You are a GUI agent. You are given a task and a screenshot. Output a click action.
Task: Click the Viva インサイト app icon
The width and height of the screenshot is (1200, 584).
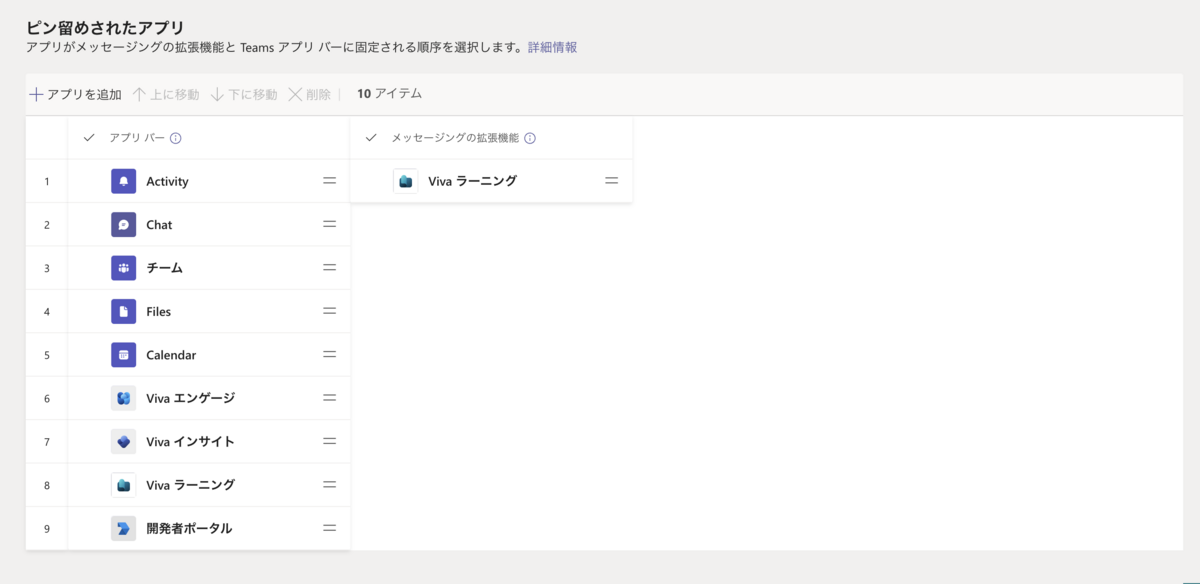(123, 441)
